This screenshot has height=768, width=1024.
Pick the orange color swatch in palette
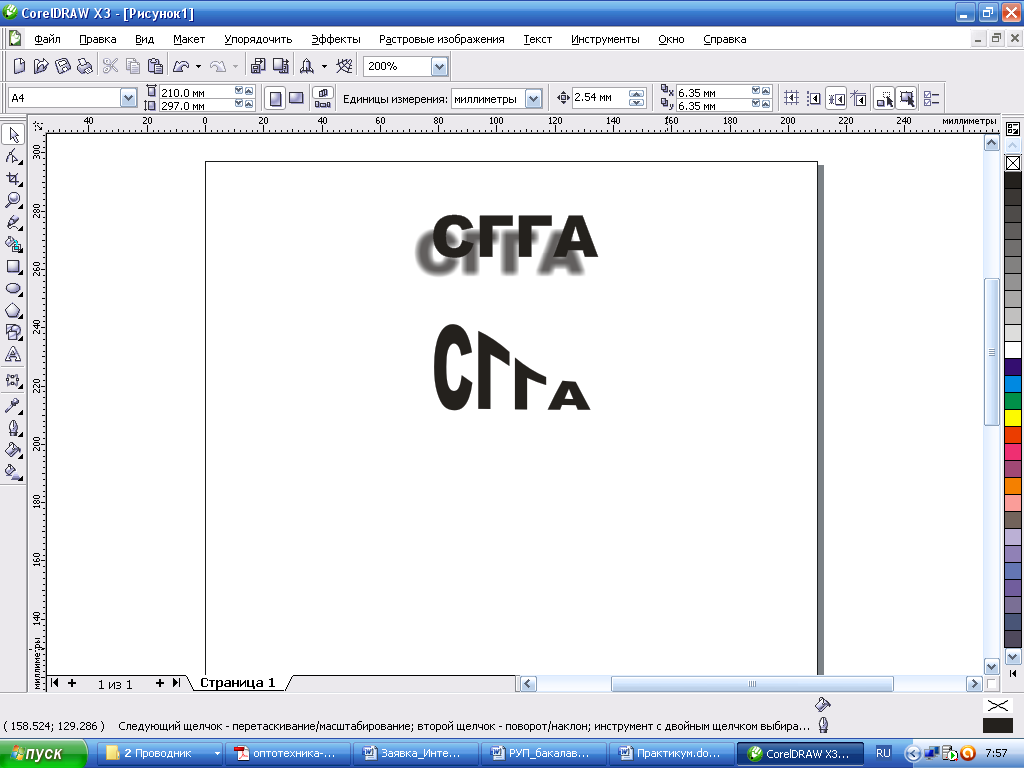[x=1013, y=485]
